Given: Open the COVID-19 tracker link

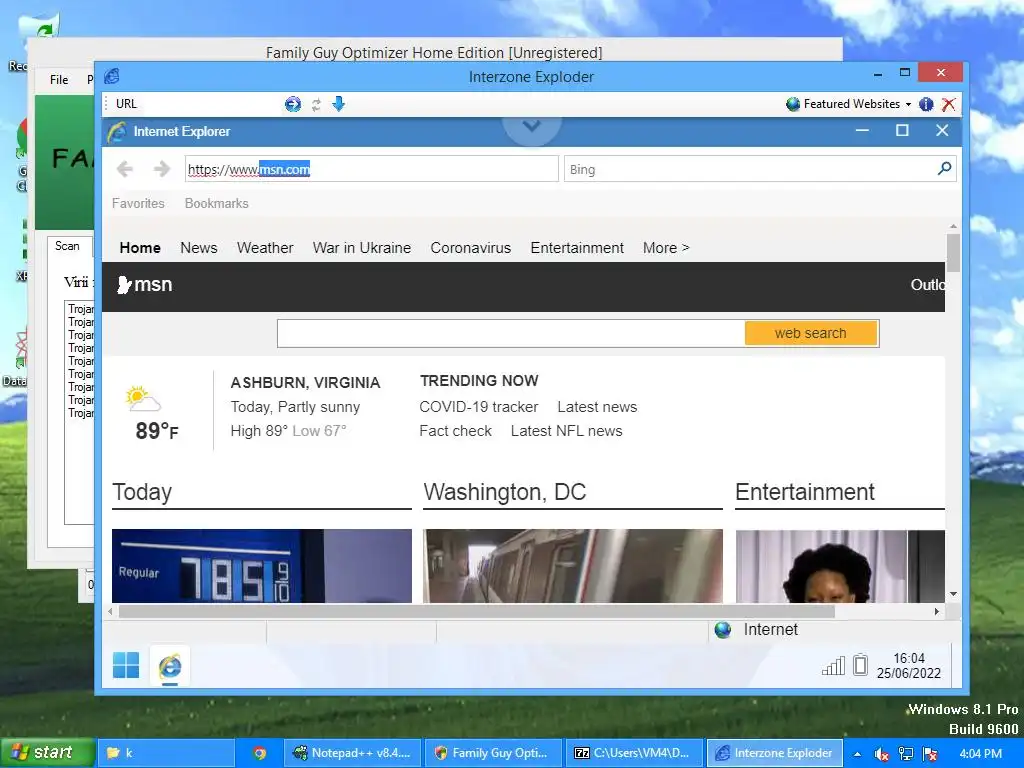Looking at the screenshot, I should click(x=479, y=407).
